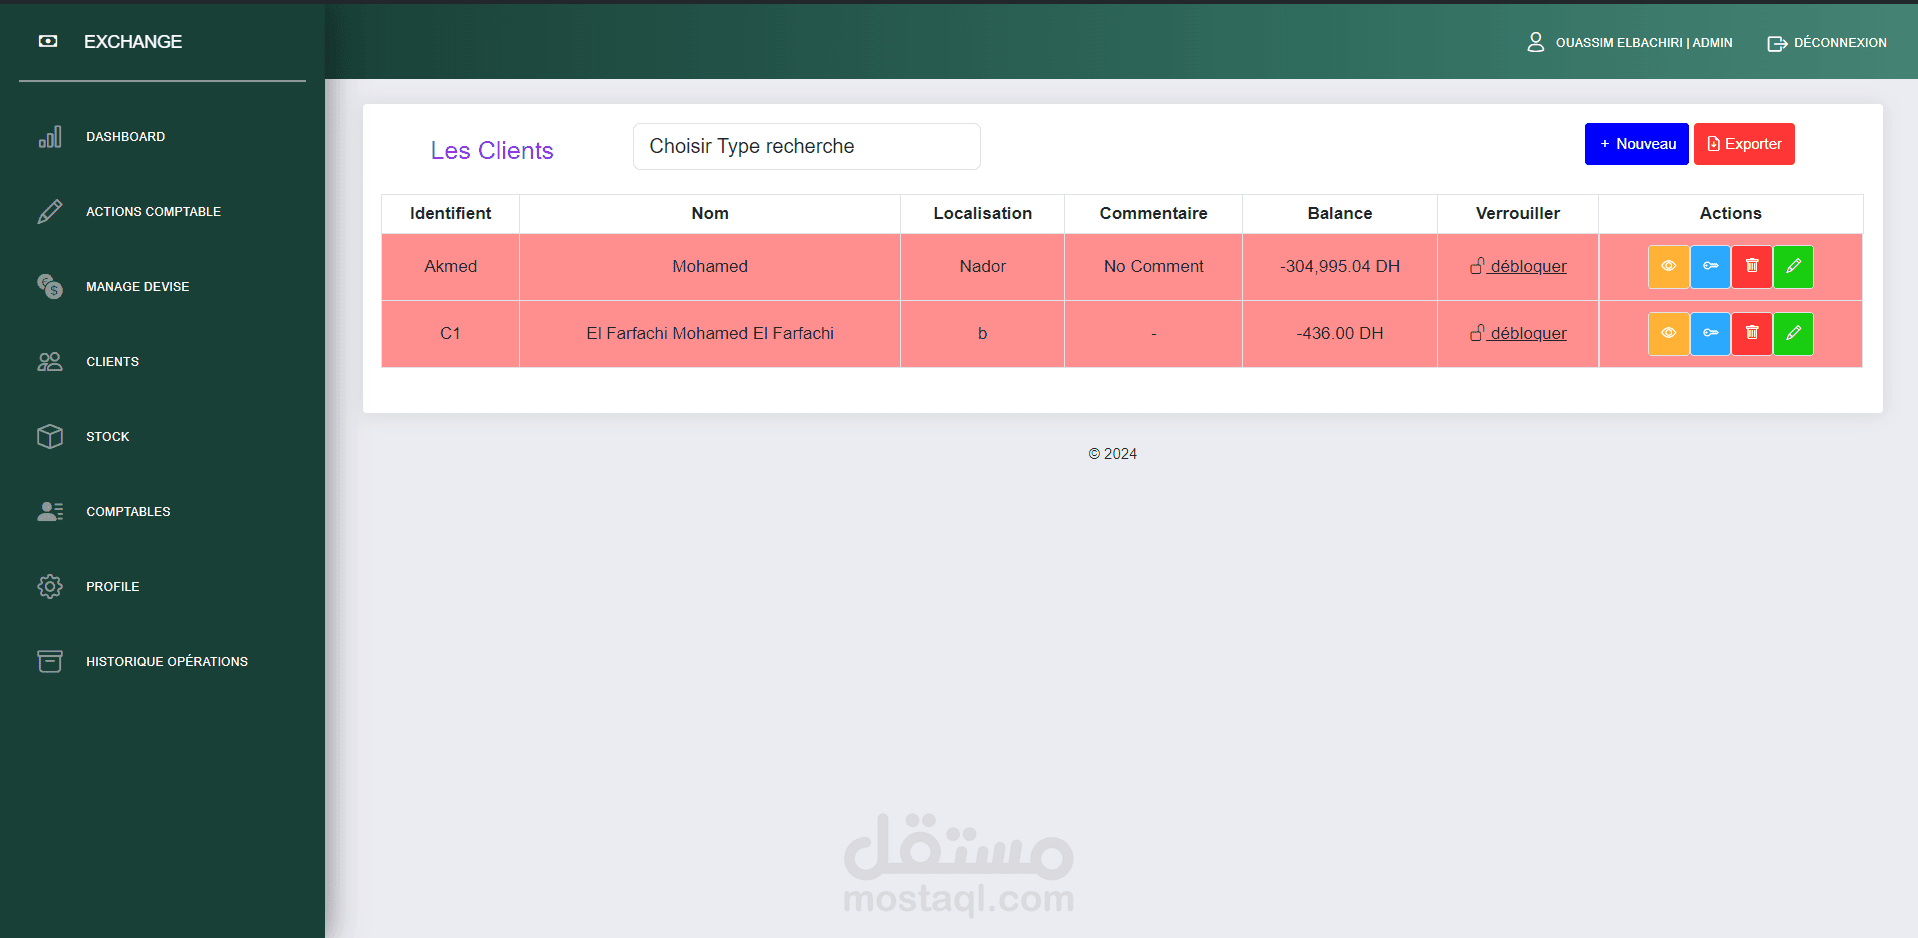Click the Verrouiller column header
The height and width of the screenshot is (938, 1918).
click(1517, 213)
